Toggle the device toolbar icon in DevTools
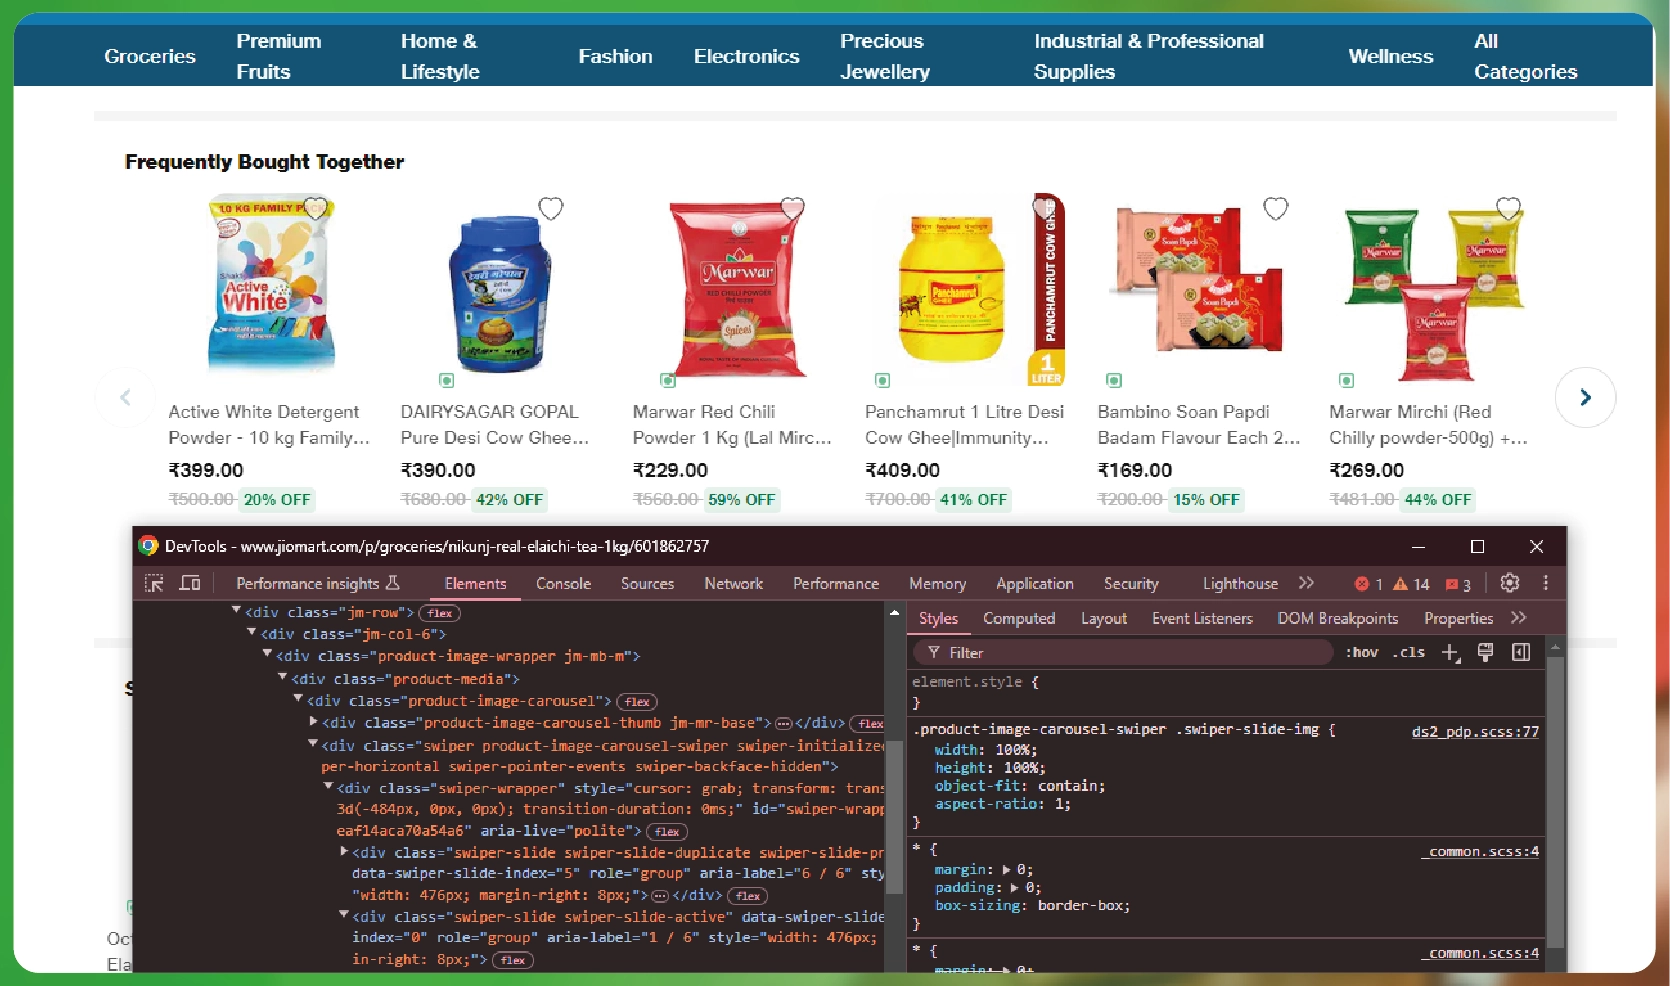This screenshot has width=1670, height=986. click(190, 583)
